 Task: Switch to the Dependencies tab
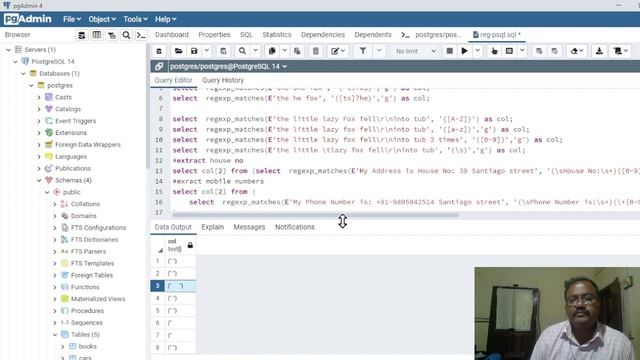pyautogui.click(x=323, y=35)
